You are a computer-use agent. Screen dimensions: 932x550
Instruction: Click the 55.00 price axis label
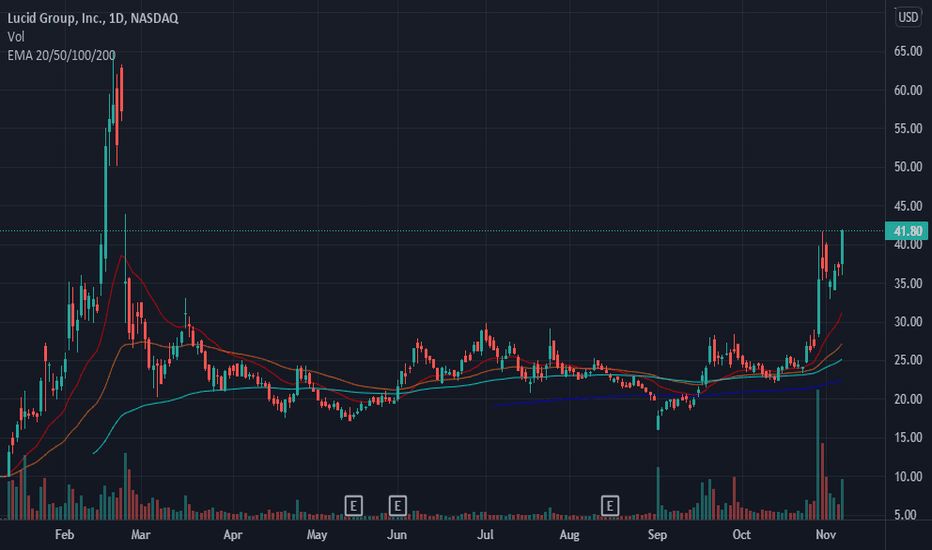(x=908, y=129)
